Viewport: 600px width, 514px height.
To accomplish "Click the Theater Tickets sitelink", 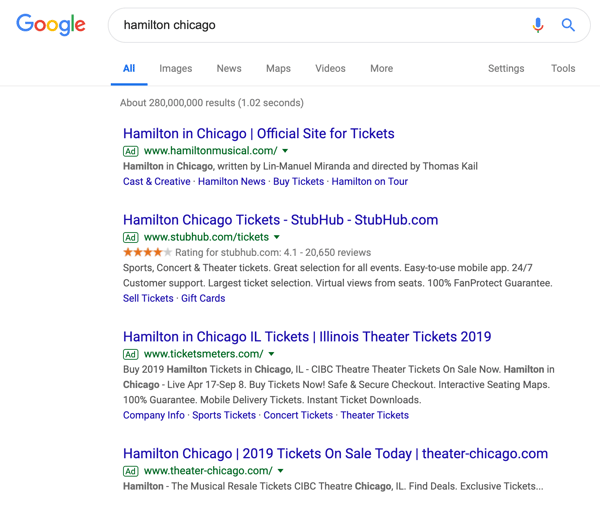I will 375,415.
